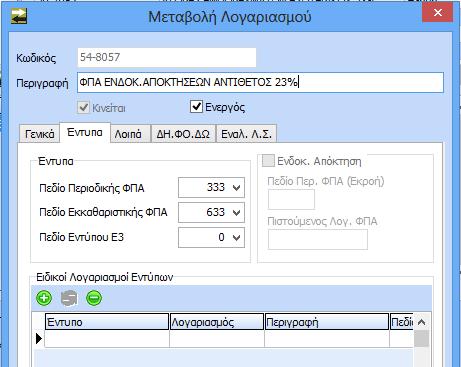Viewport: 461px width, 367px height.
Task: Click the grid scrollbar up arrow
Action: [421, 322]
